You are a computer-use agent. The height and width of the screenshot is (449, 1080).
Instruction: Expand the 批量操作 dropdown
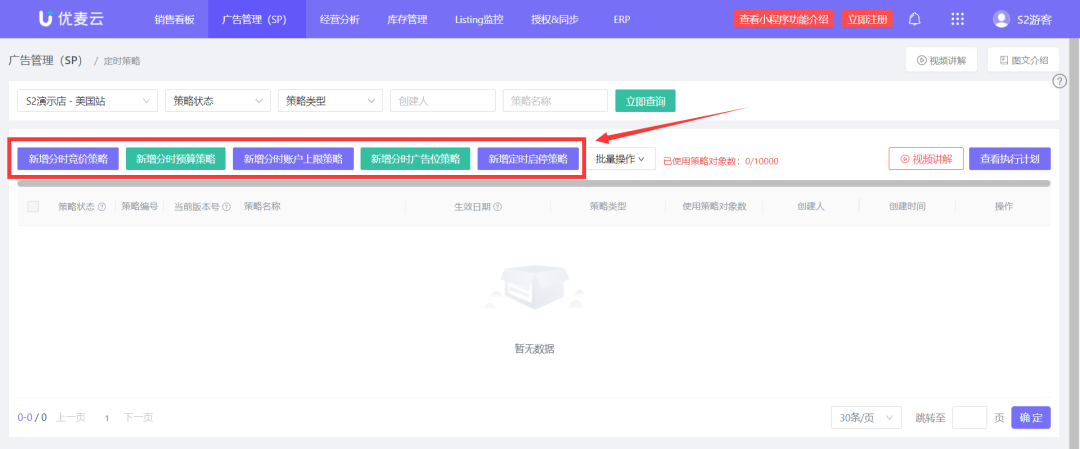tap(621, 159)
